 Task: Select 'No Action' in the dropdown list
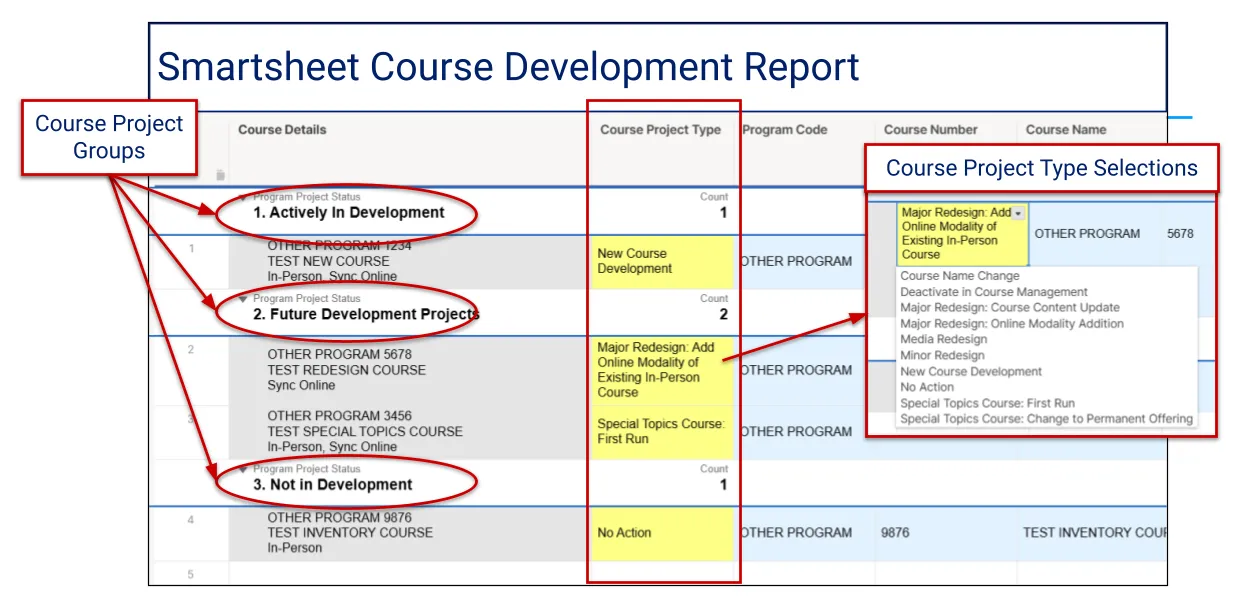(927, 388)
